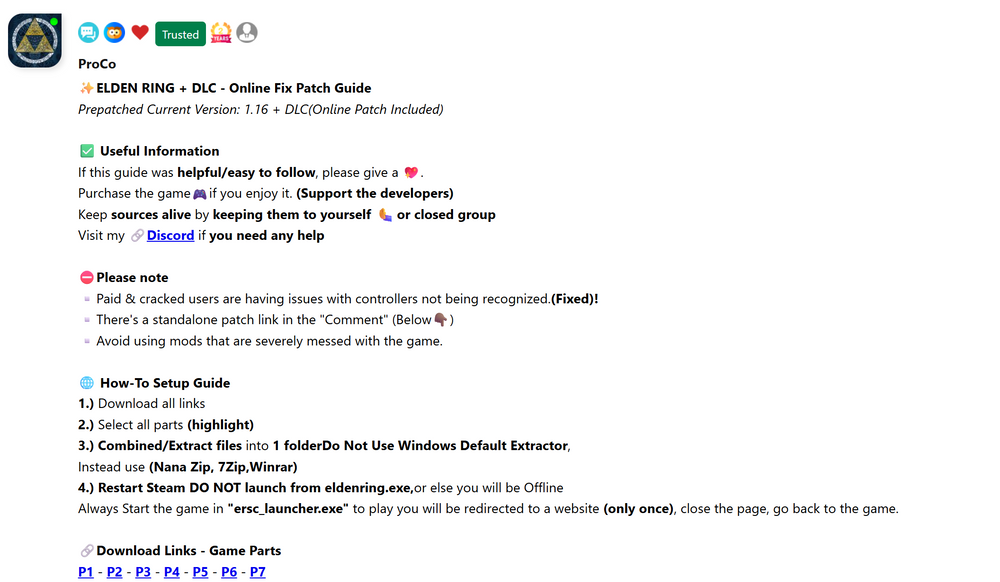The width and height of the screenshot is (1000, 582).
Task: Open the ProCo username profile
Action: pyautogui.click(x=97, y=64)
